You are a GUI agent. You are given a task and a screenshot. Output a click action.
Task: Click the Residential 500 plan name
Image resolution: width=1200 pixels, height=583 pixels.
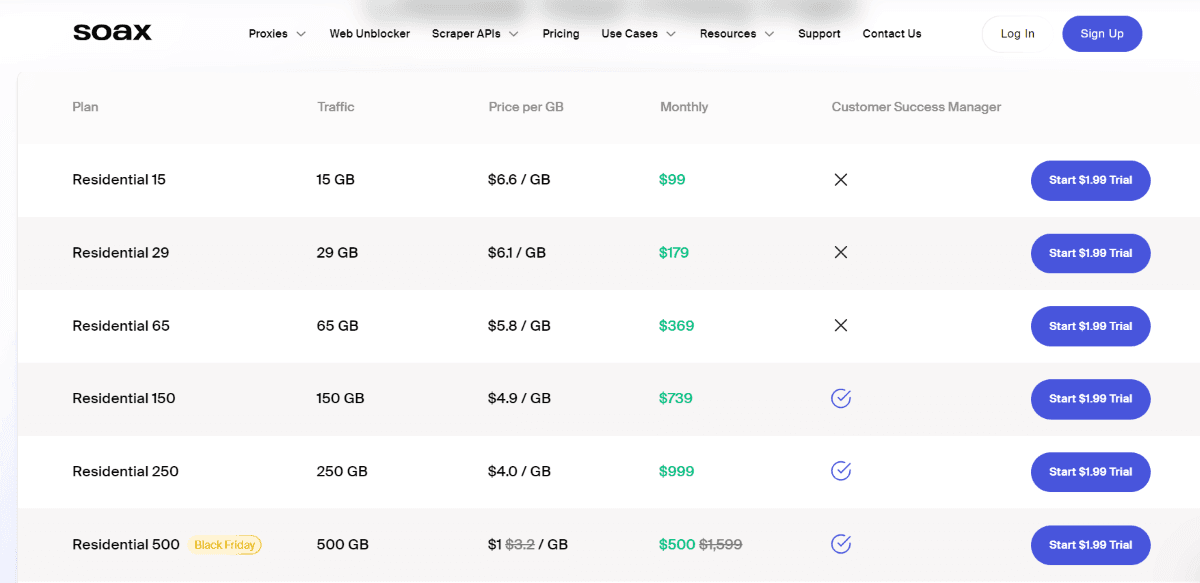(x=126, y=544)
